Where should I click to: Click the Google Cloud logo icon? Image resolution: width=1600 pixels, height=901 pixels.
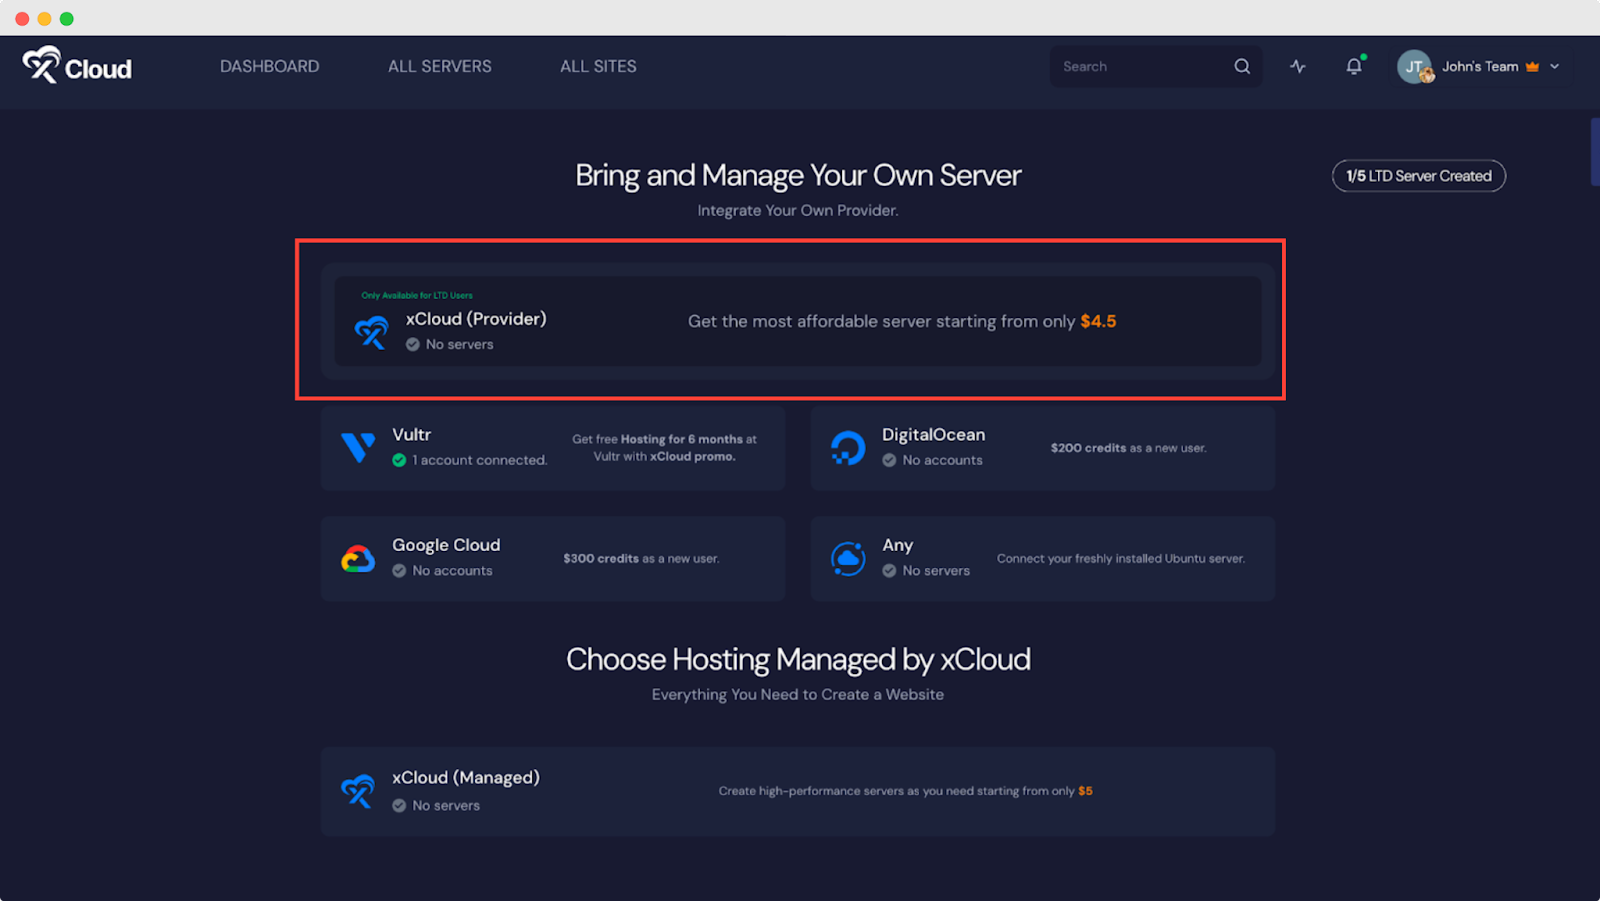pyautogui.click(x=357, y=559)
